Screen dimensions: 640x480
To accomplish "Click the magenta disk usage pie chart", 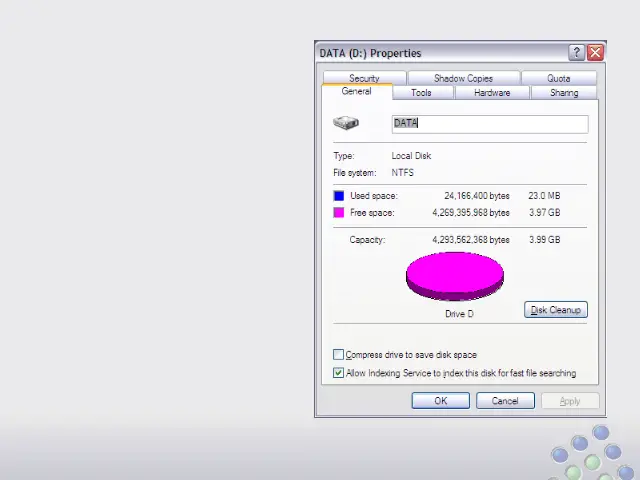I will pos(455,276).
